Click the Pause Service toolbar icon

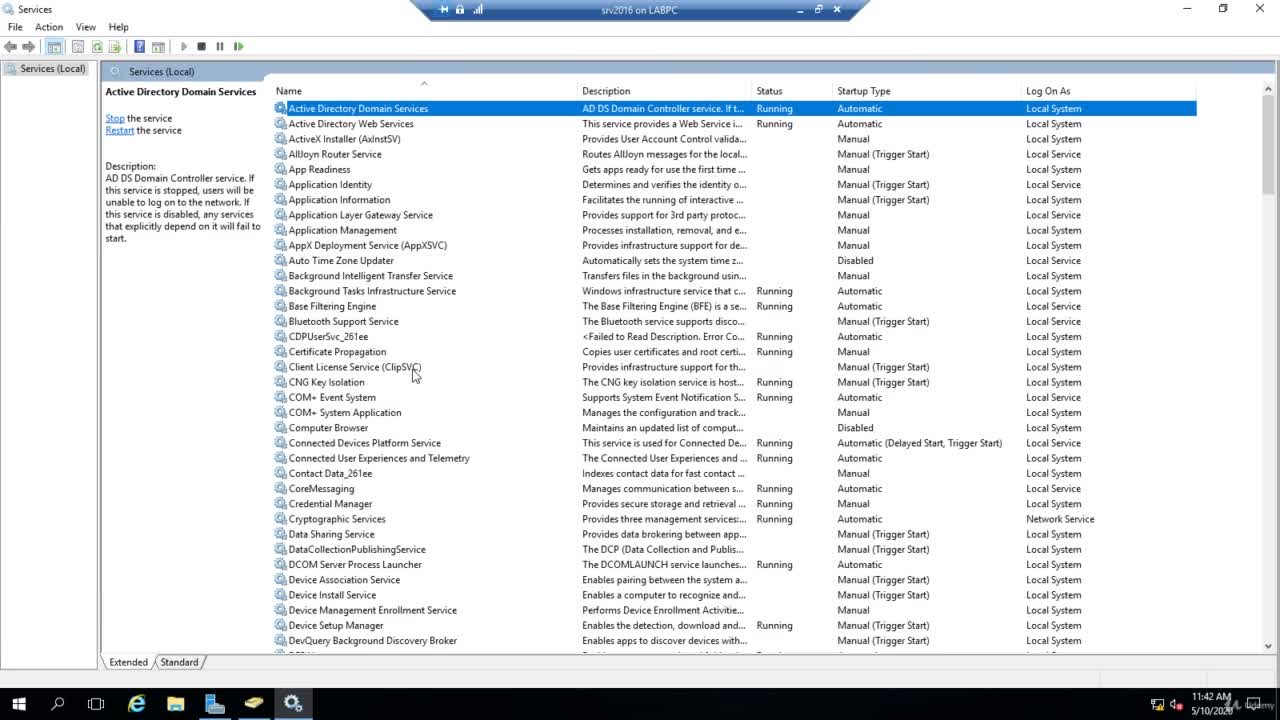(x=220, y=47)
